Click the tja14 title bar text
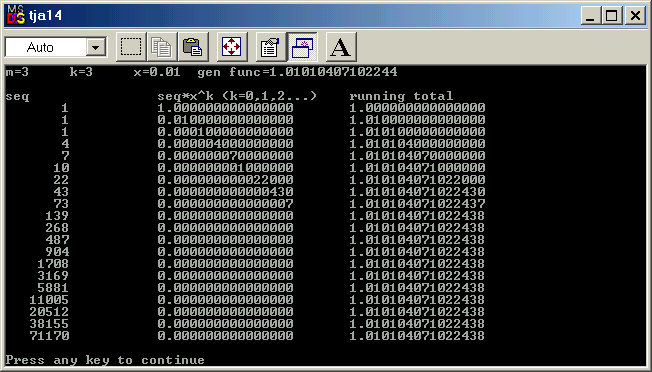 click(46, 16)
